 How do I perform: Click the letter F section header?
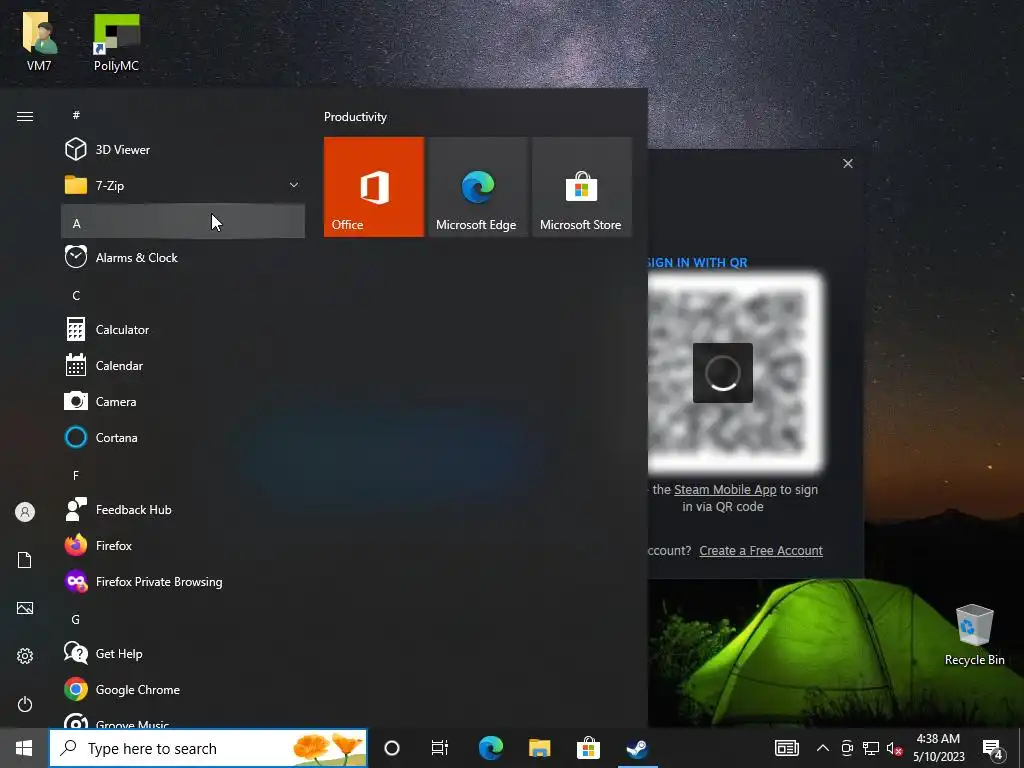(x=183, y=475)
